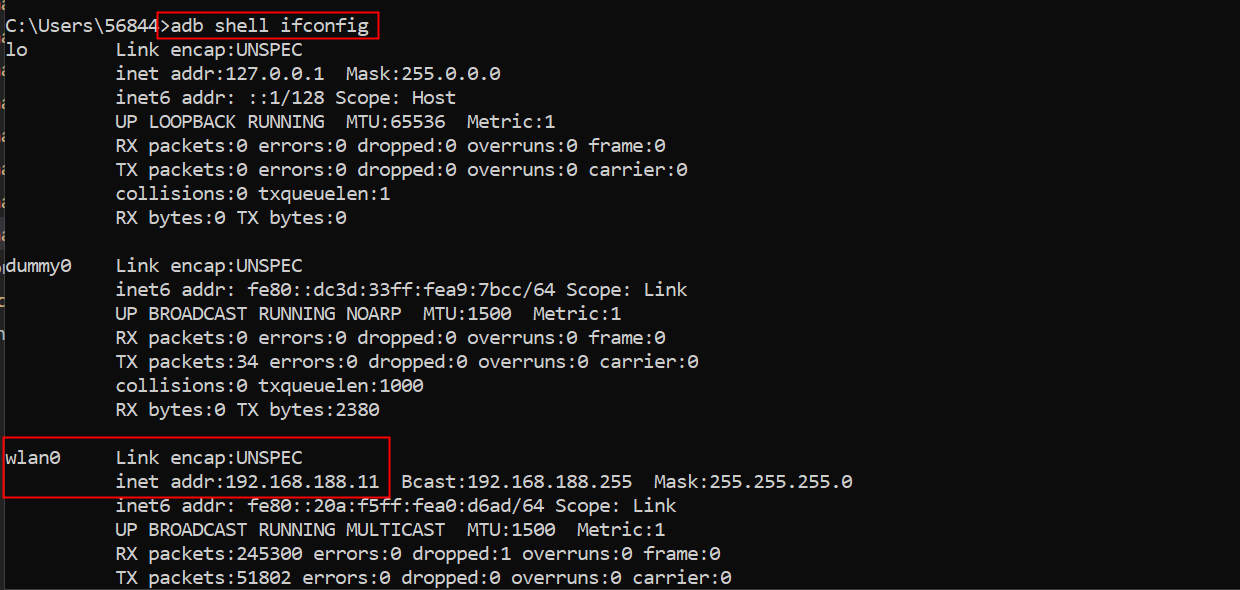Click the UP BROADCAST RUNNING MULTICAST line
1240x590 pixels.
pyautogui.click(x=280, y=530)
